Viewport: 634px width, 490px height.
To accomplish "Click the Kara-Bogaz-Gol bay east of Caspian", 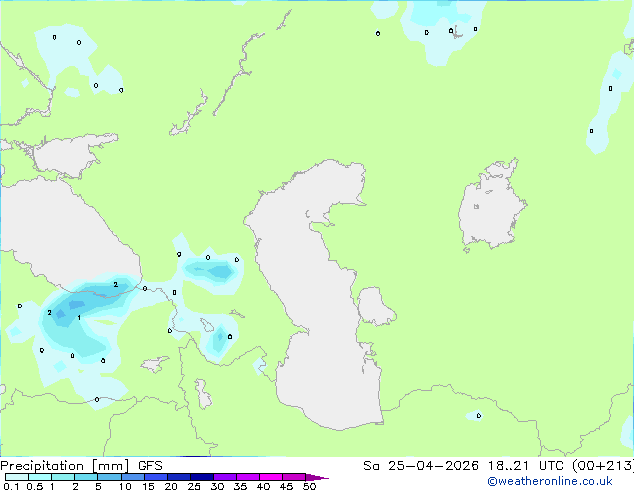I will (x=374, y=306).
